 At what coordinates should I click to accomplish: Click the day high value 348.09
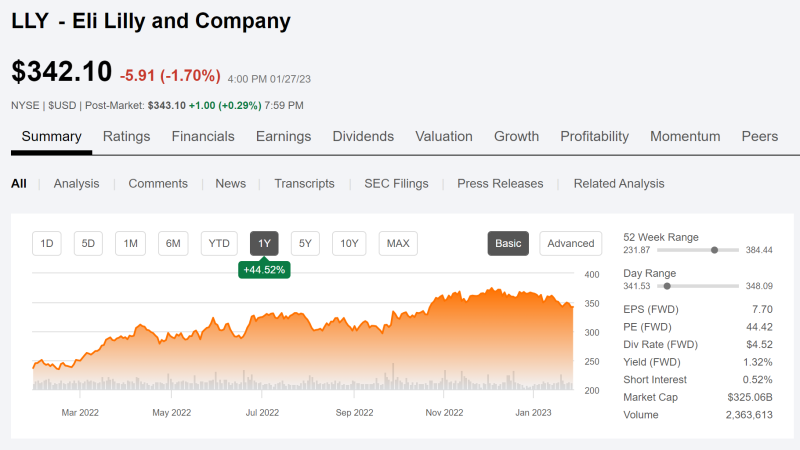click(x=759, y=286)
